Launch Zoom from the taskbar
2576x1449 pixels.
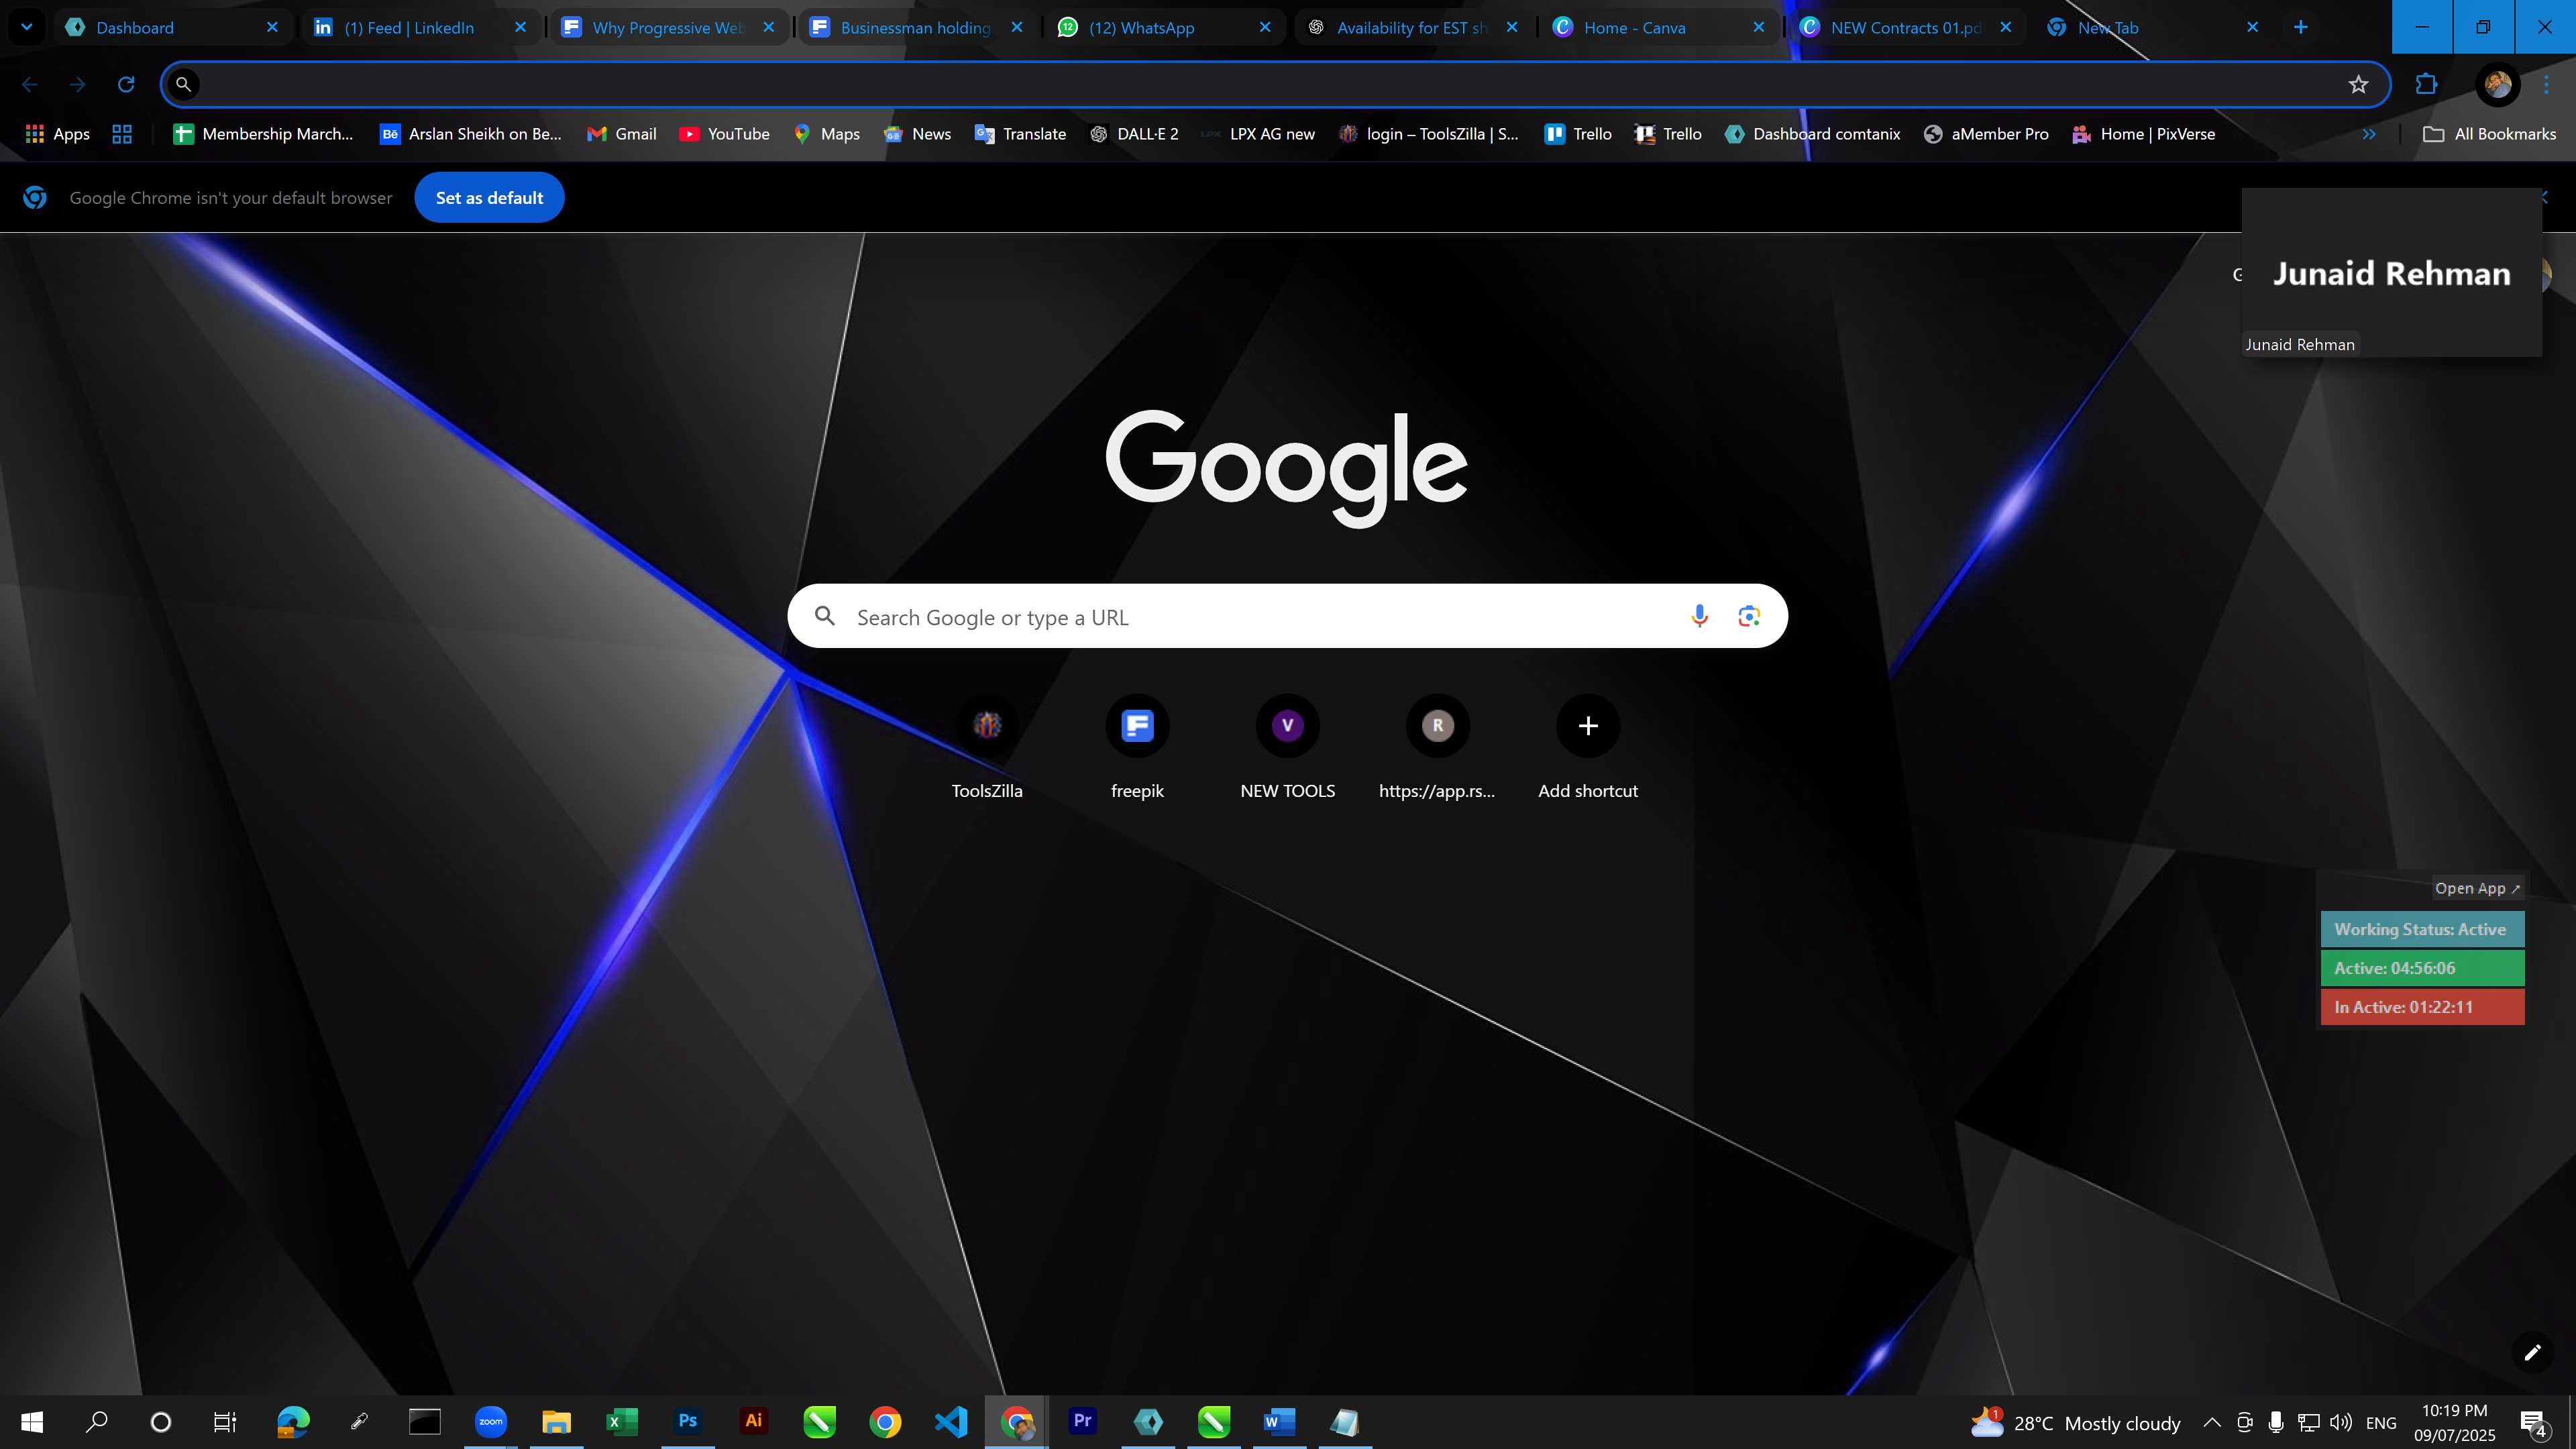coord(490,1421)
